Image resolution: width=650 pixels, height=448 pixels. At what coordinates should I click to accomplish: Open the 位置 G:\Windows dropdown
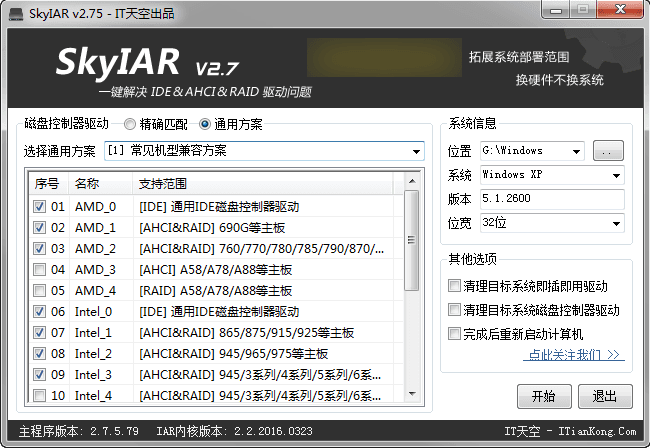(576, 151)
